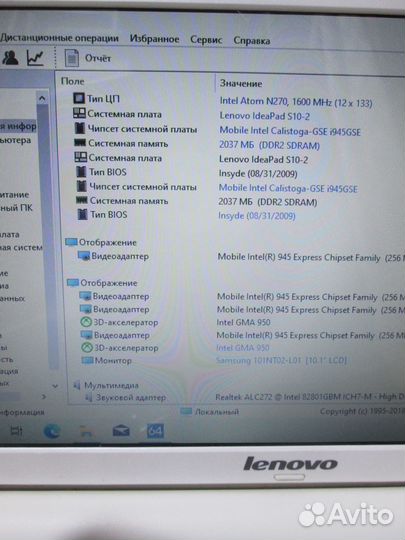Click the Локальный status bar computer icon
This screenshot has height=540, width=405.
(186, 411)
